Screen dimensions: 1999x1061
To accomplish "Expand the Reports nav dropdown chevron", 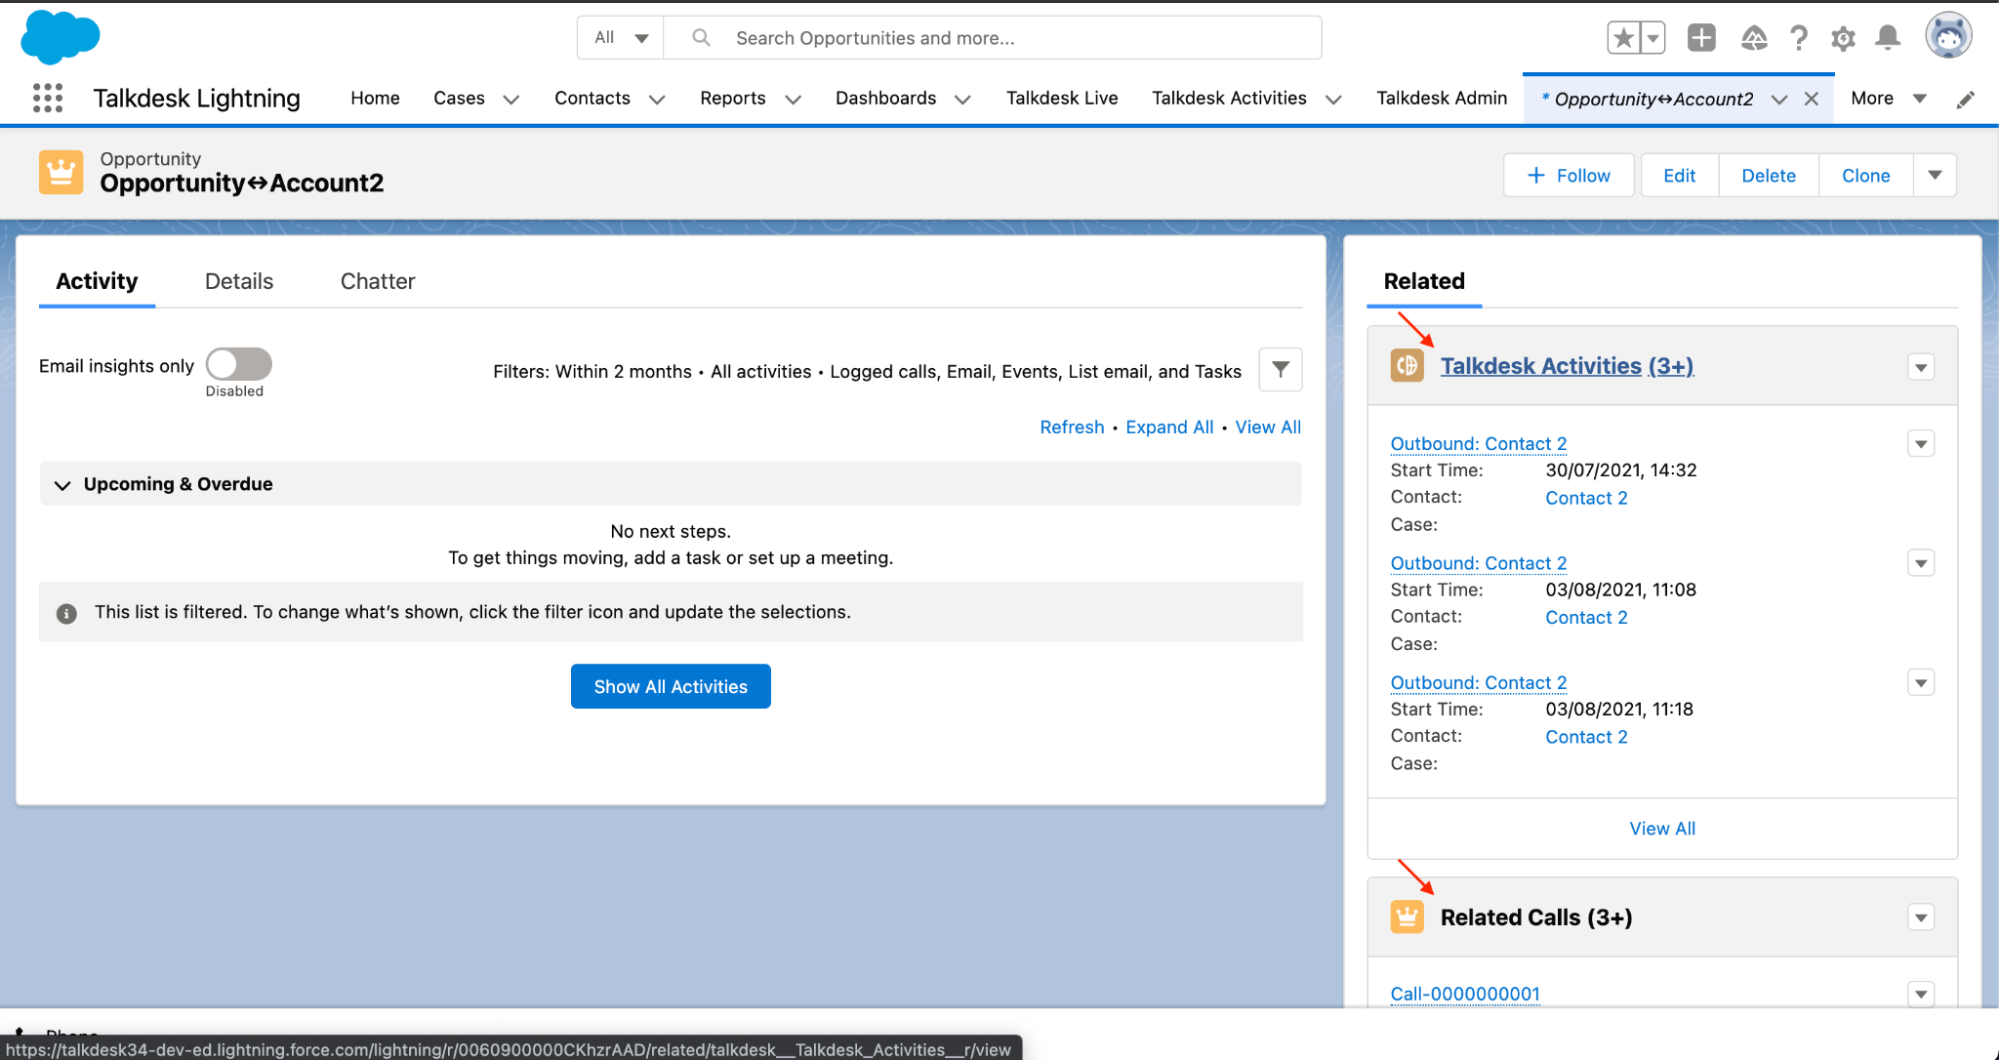I will 793,99.
